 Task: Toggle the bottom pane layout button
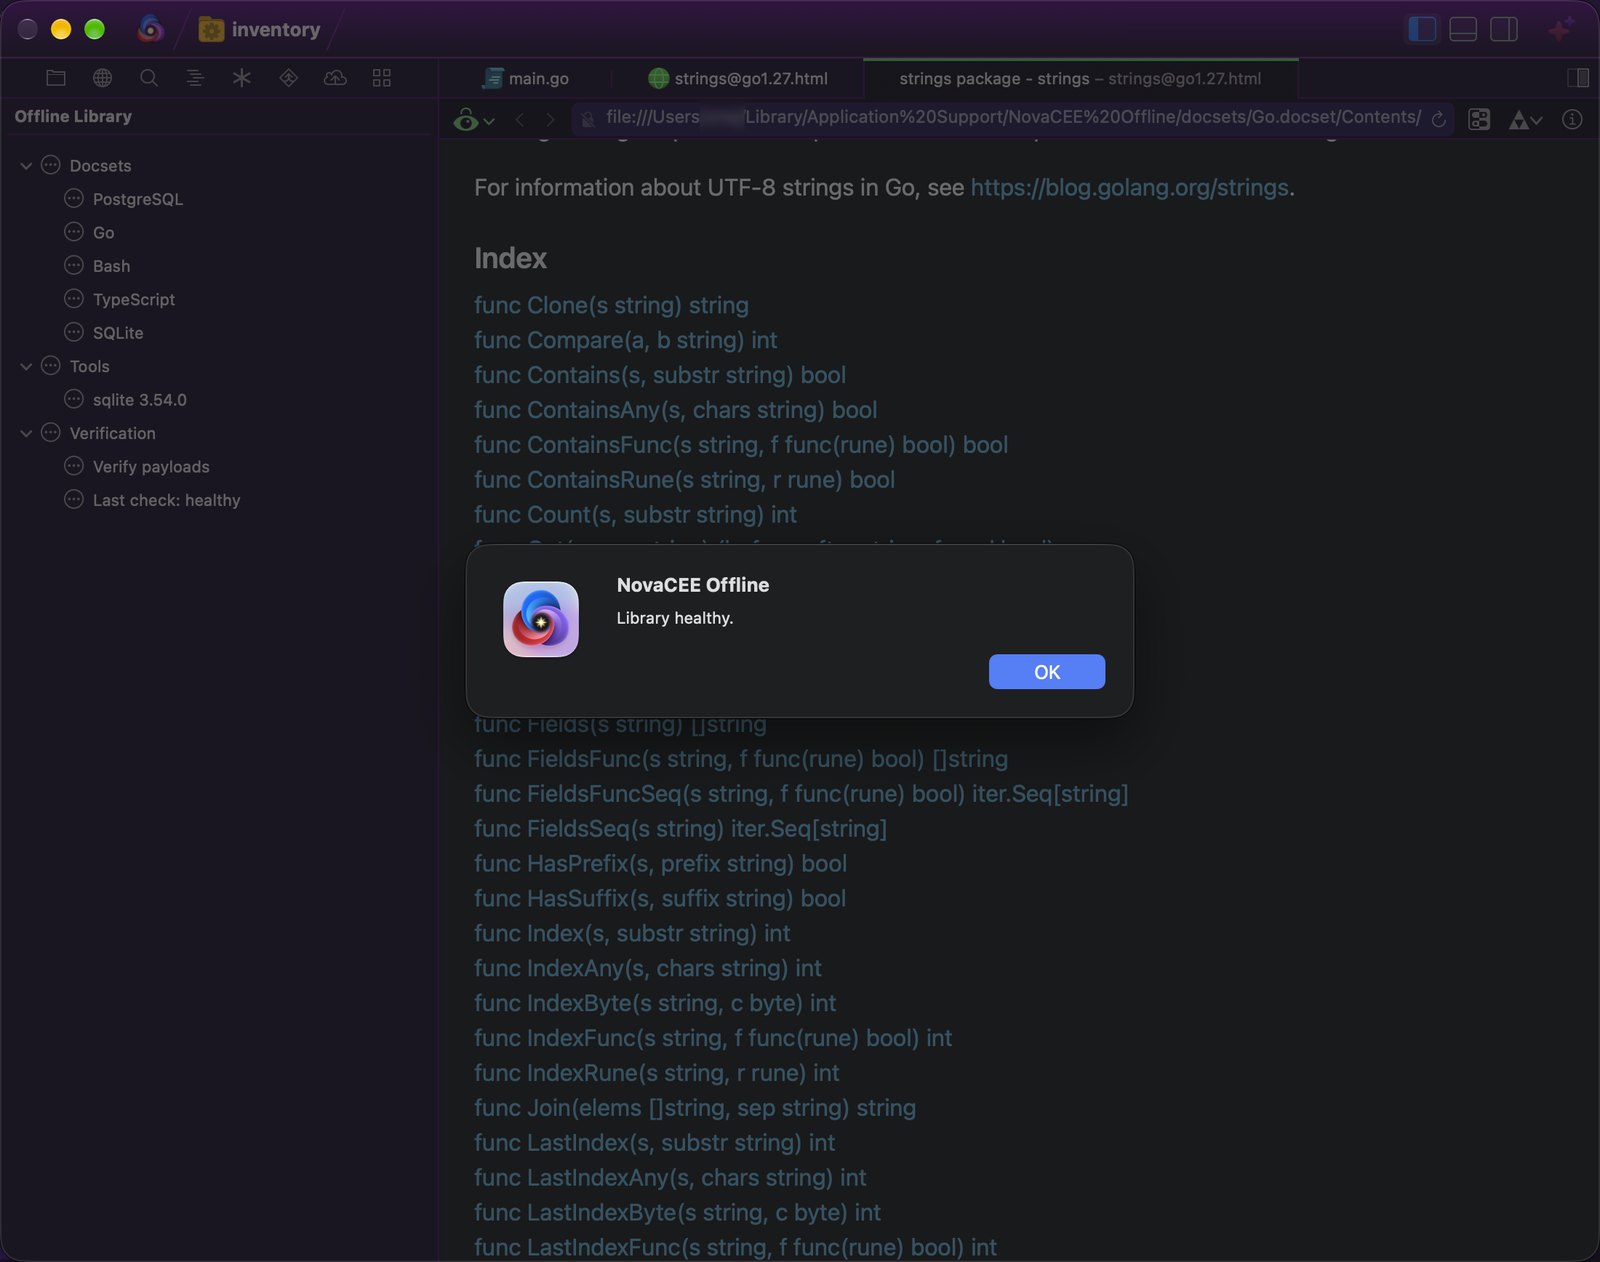[1463, 29]
